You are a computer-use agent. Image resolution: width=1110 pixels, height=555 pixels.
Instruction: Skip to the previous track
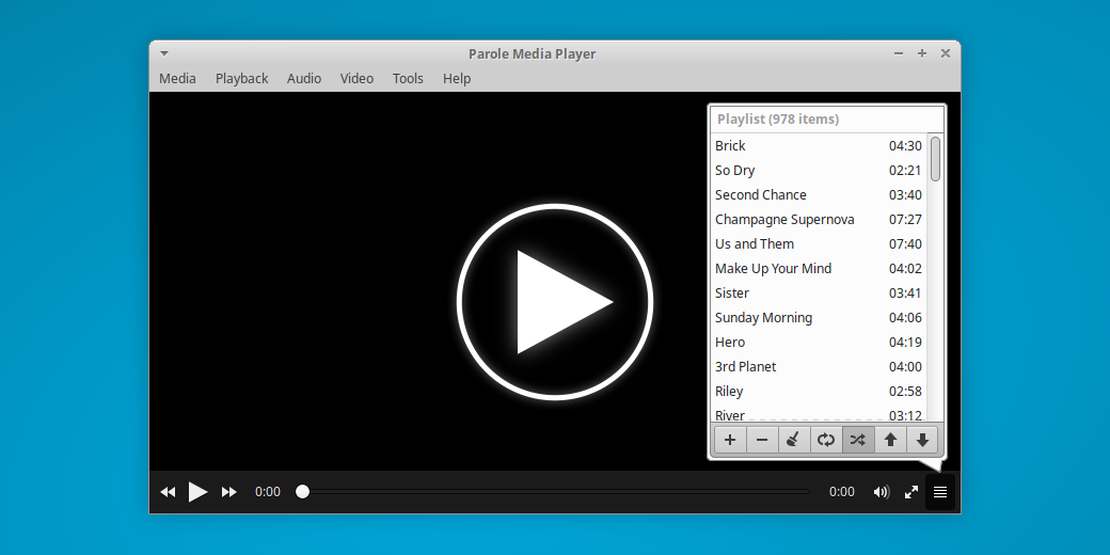(x=168, y=492)
